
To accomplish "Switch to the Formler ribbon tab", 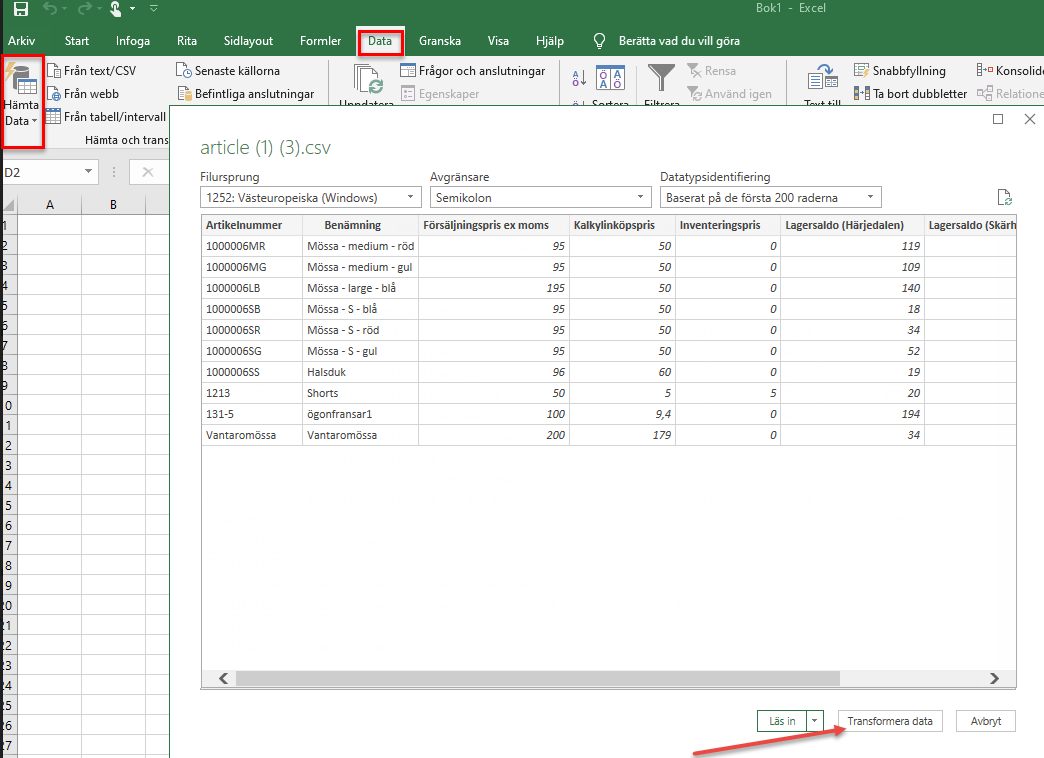I will click(320, 41).
